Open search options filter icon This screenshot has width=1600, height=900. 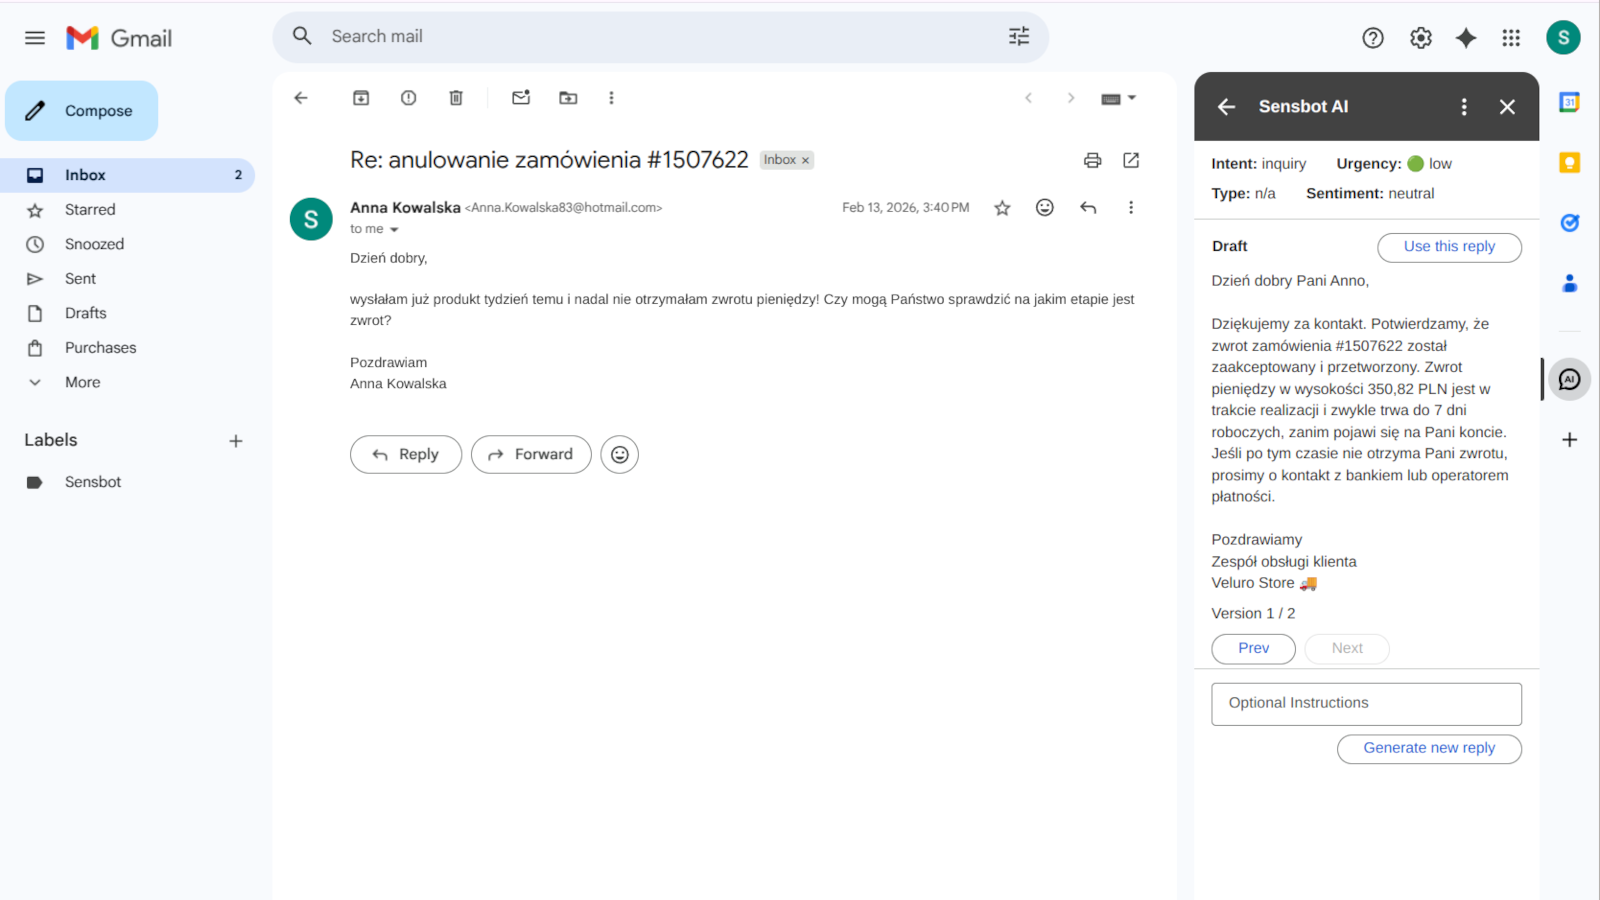pos(1019,37)
